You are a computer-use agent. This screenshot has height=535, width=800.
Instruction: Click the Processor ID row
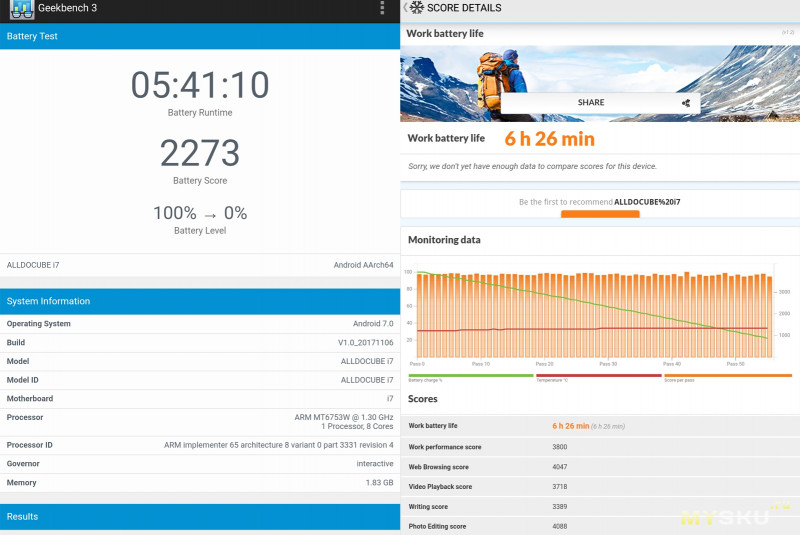tap(200, 445)
